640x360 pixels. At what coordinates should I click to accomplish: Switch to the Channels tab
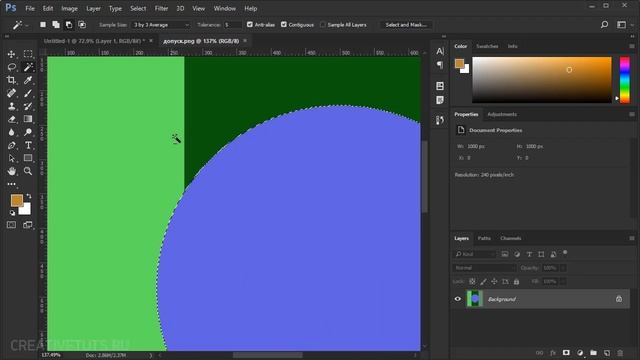click(511, 238)
